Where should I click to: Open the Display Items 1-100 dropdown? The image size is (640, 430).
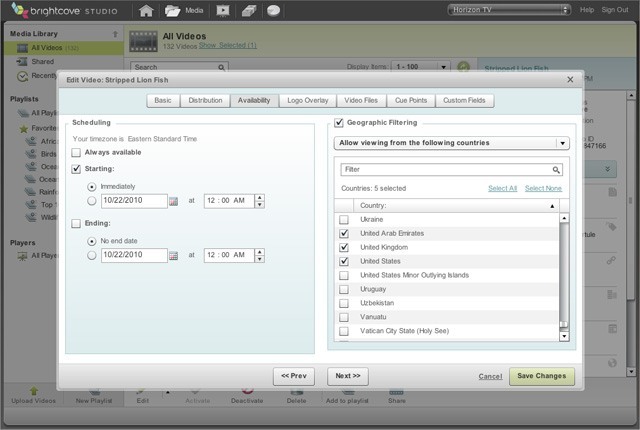pos(420,67)
